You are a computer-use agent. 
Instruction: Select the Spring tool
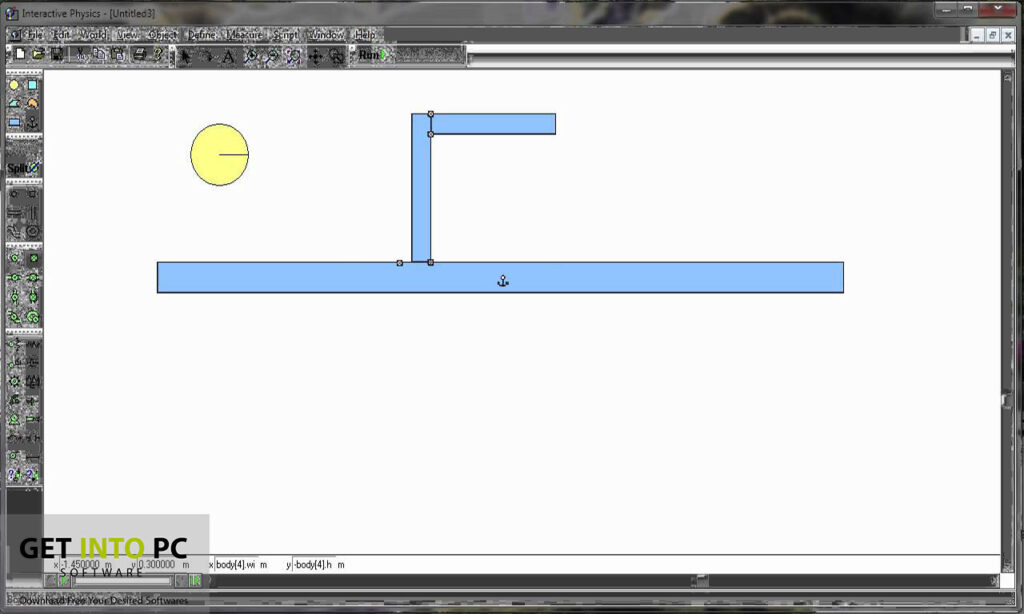pos(33,344)
